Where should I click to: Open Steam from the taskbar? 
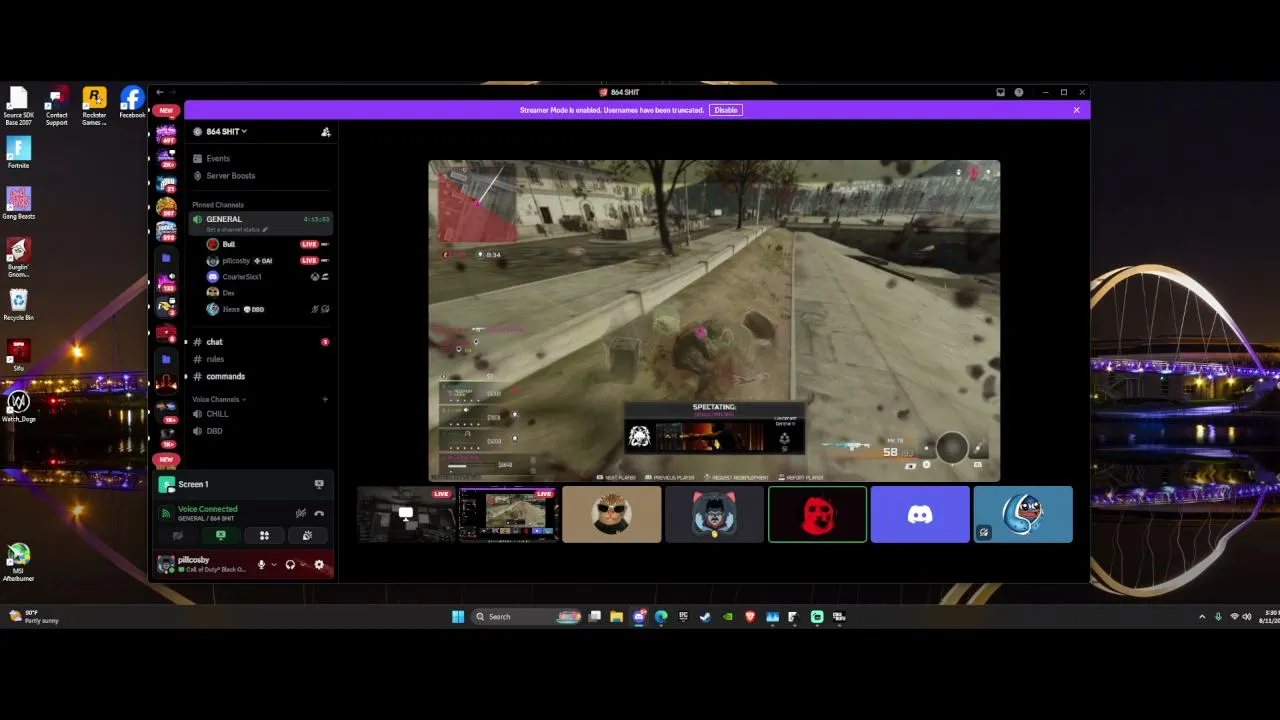point(705,616)
